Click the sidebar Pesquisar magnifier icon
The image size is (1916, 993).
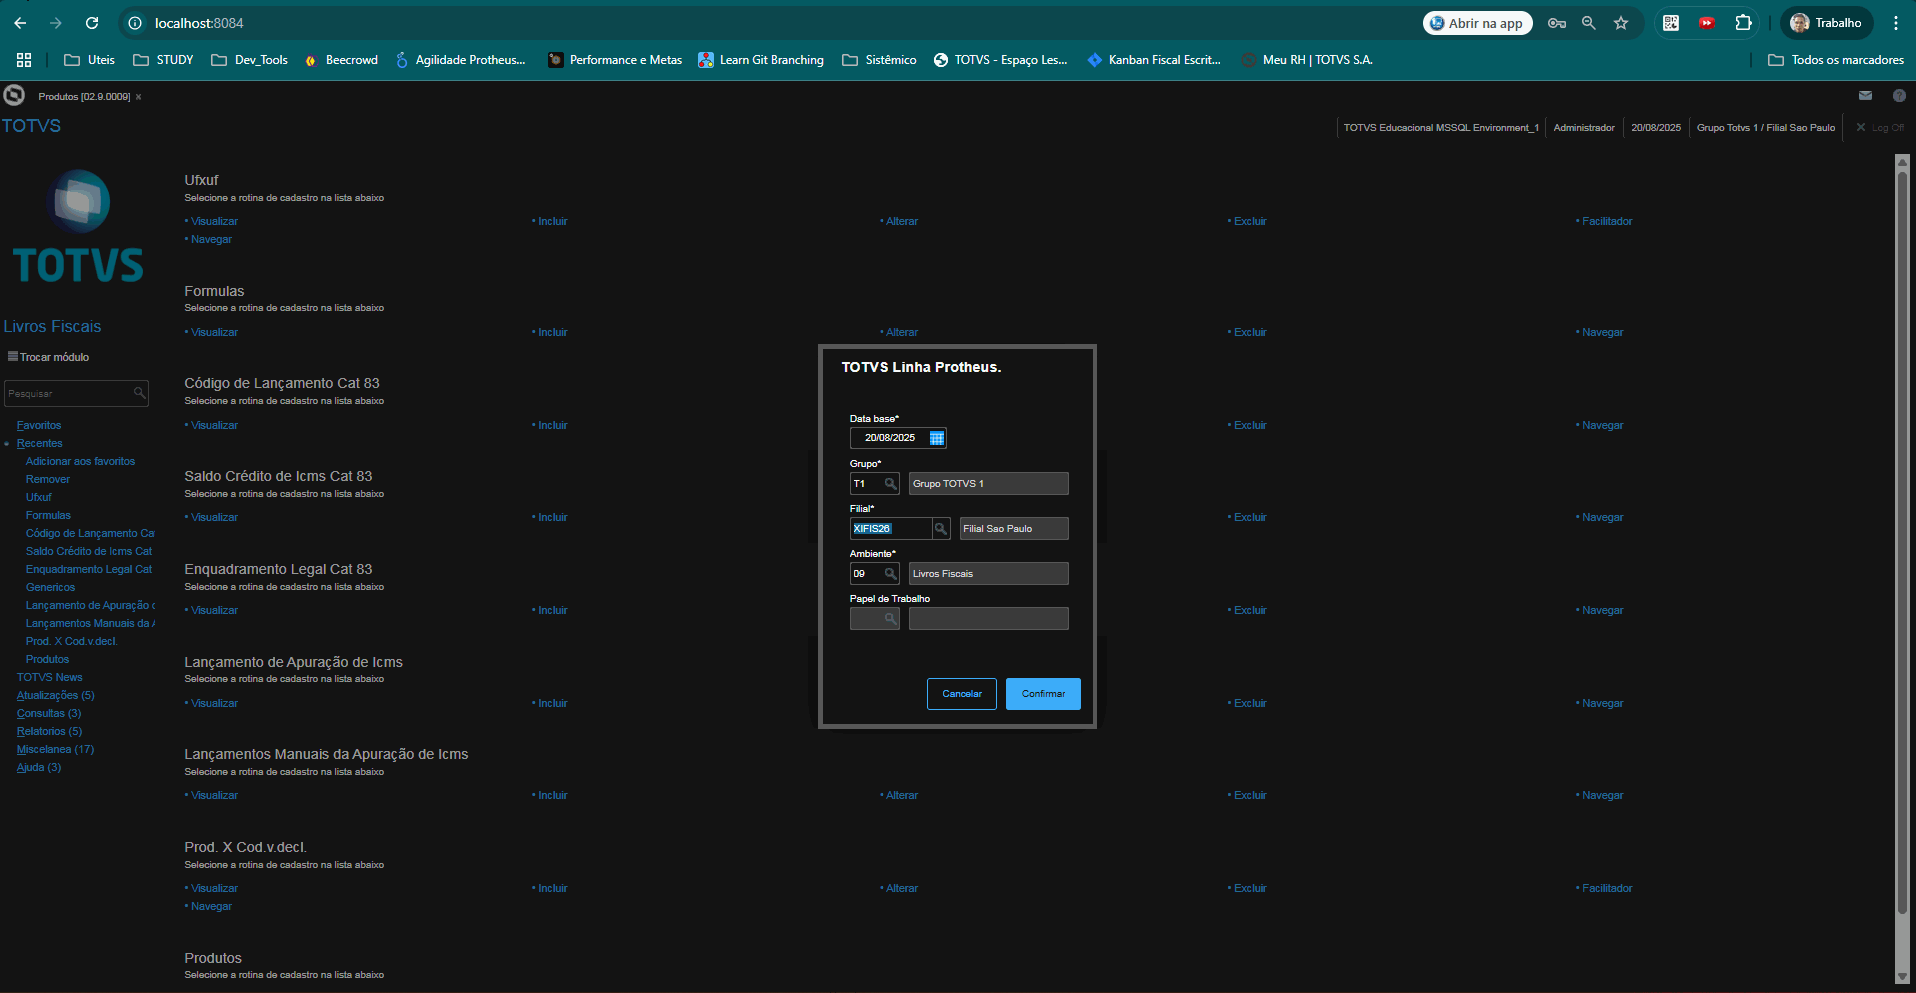coord(140,393)
